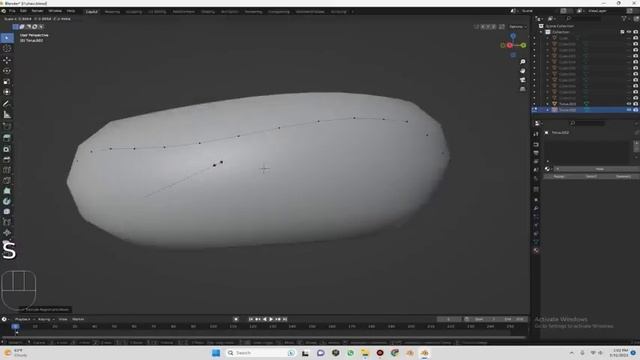
Task: Click the viewport zoom gizmo icon
Action: tap(523, 62)
